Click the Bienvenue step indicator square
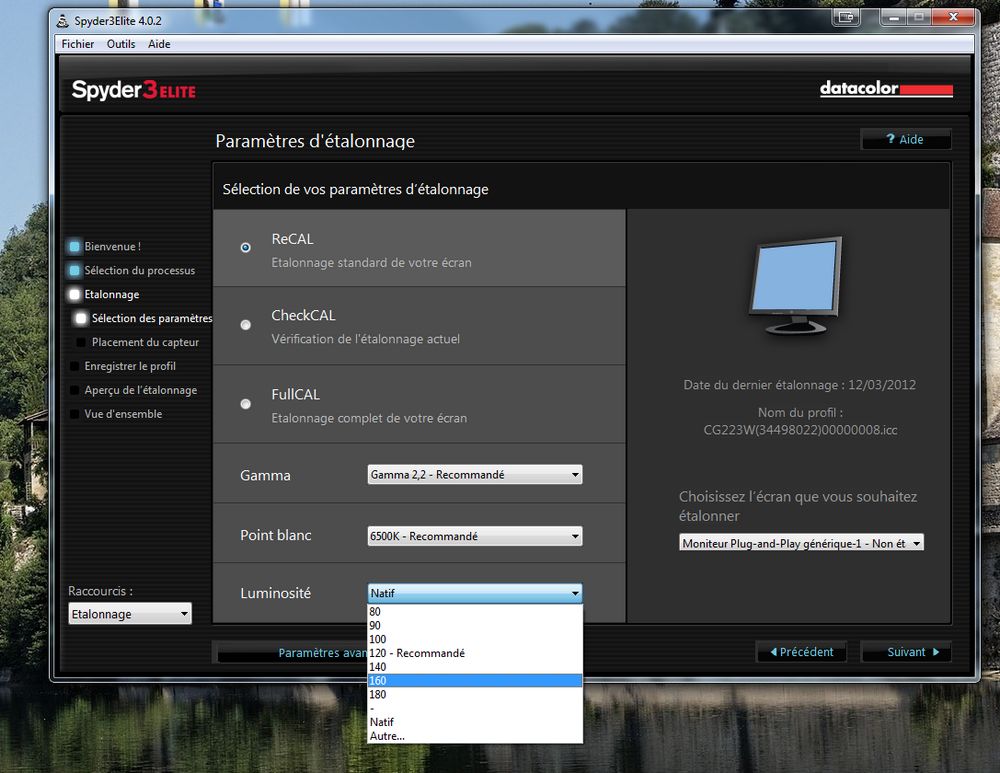The height and width of the screenshot is (773, 1000). (x=75, y=246)
